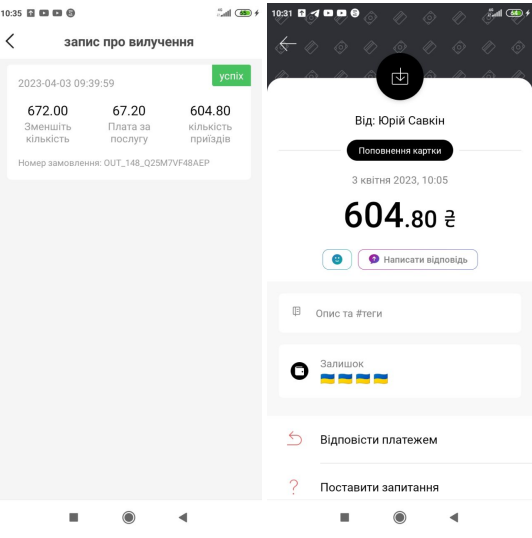Viewport: 532px width, 538px height.
Task: Tap the left arrow on dark header
Action: pyautogui.click(x=287, y=44)
